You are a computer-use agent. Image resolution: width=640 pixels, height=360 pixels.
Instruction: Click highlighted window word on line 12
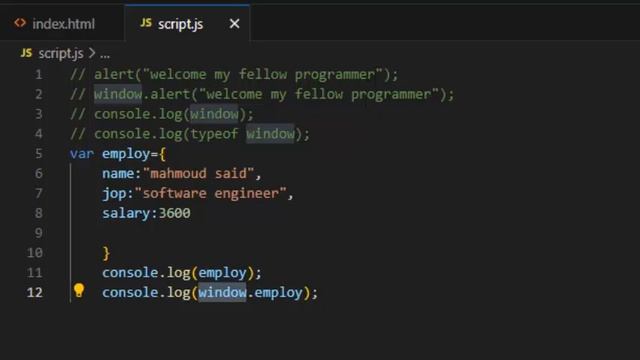pyautogui.click(x=222, y=293)
